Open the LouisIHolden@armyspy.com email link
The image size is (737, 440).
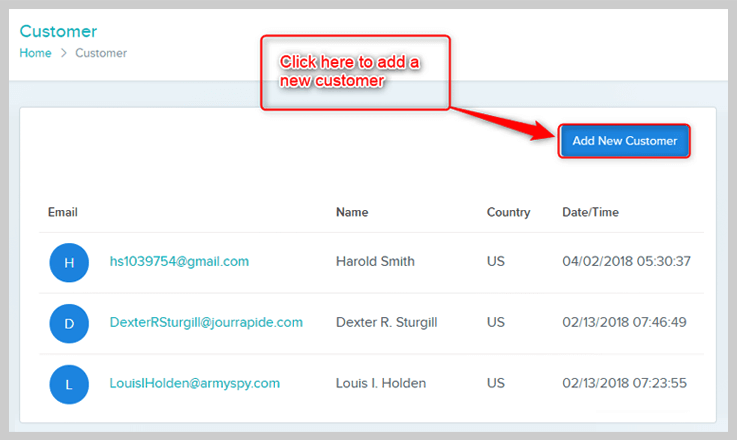[x=195, y=384]
